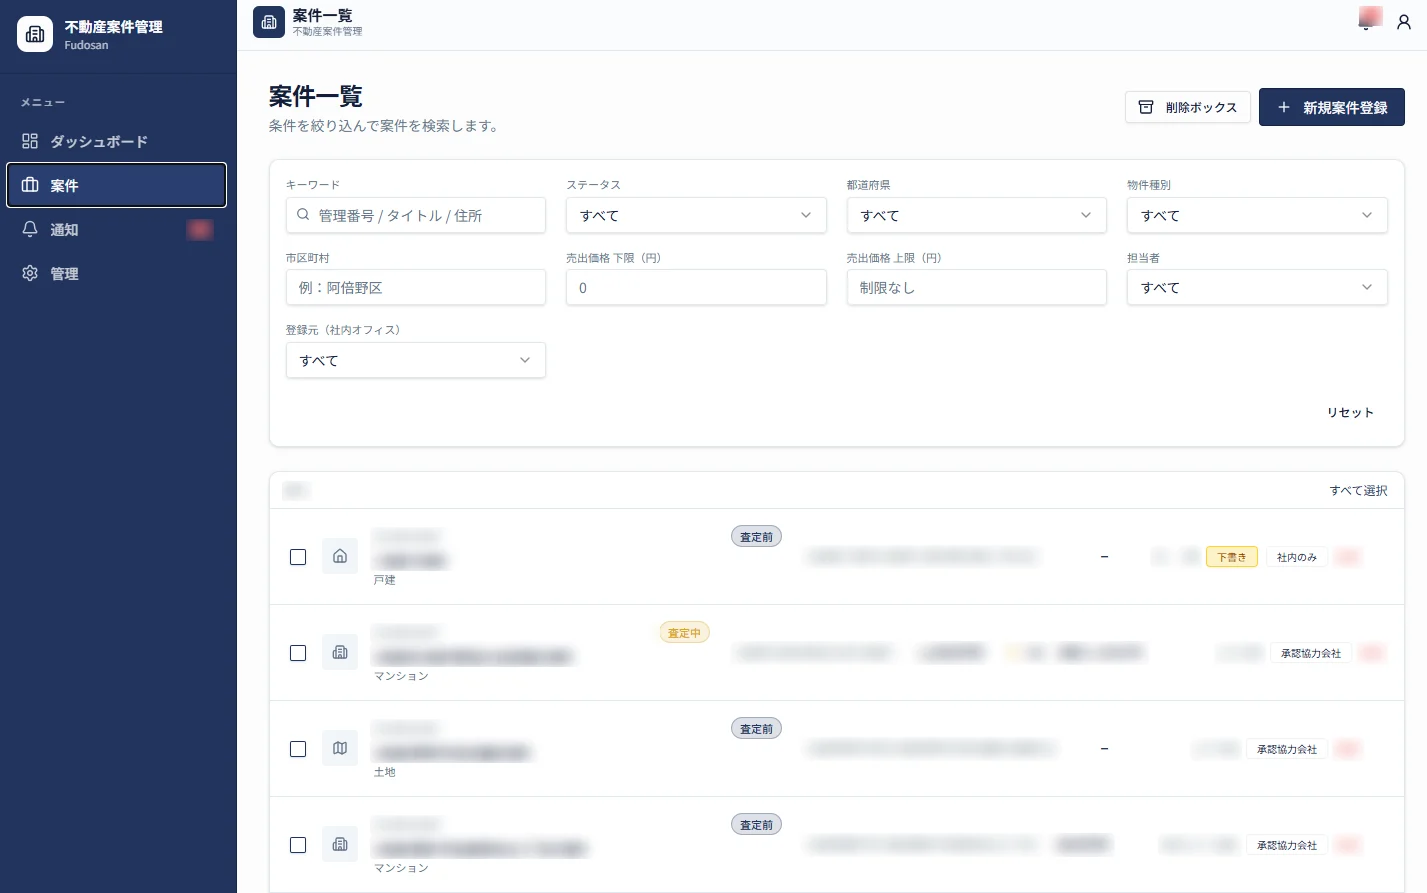Image resolution: width=1427 pixels, height=893 pixels.
Task: Click リセット to clear filters
Action: (x=1350, y=412)
